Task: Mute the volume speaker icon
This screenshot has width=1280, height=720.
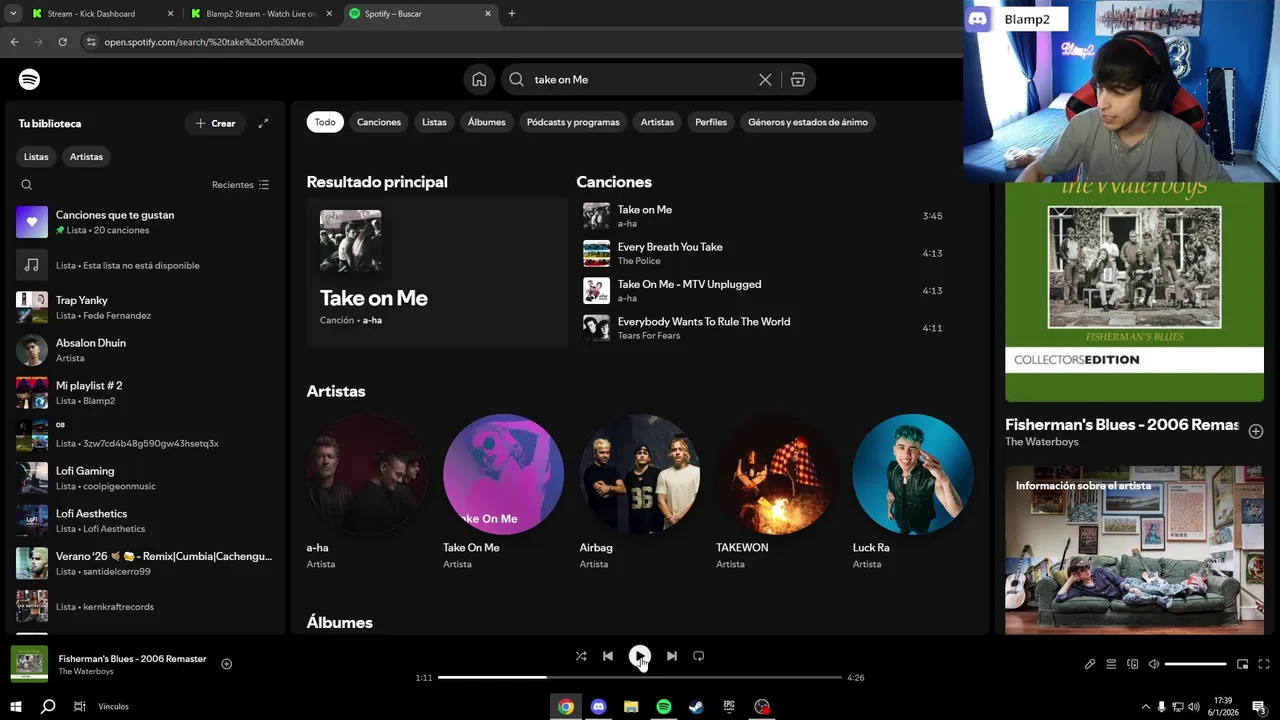Action: (1154, 664)
